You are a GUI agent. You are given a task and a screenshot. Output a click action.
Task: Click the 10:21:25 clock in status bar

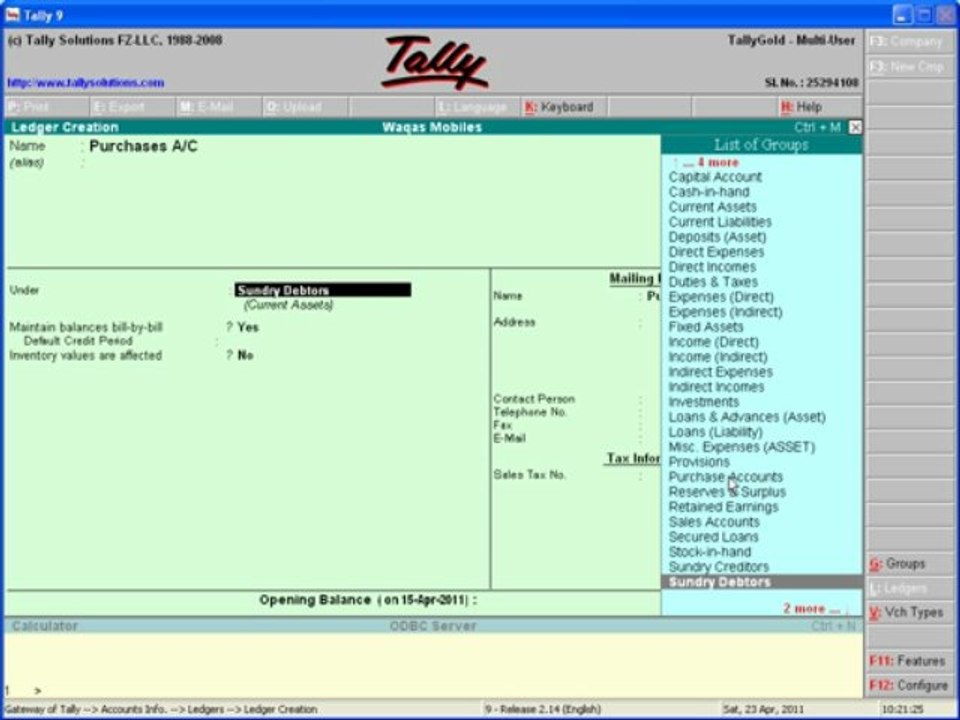(x=902, y=710)
